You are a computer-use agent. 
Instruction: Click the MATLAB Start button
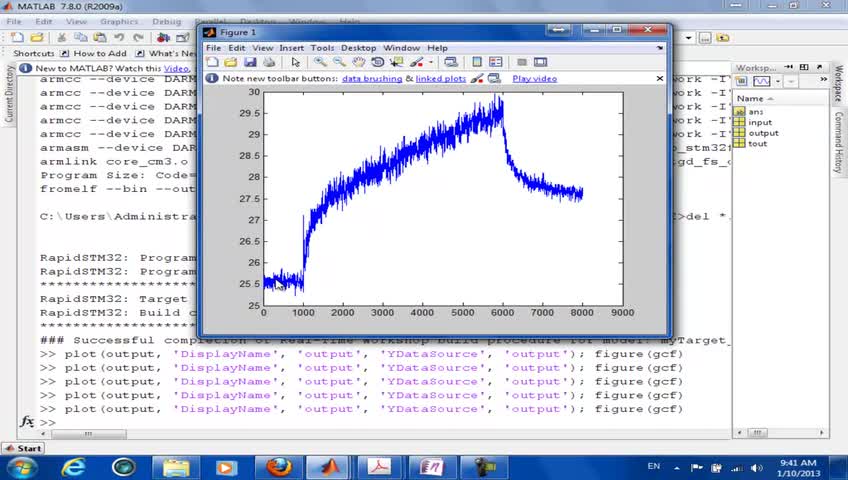tap(23, 449)
